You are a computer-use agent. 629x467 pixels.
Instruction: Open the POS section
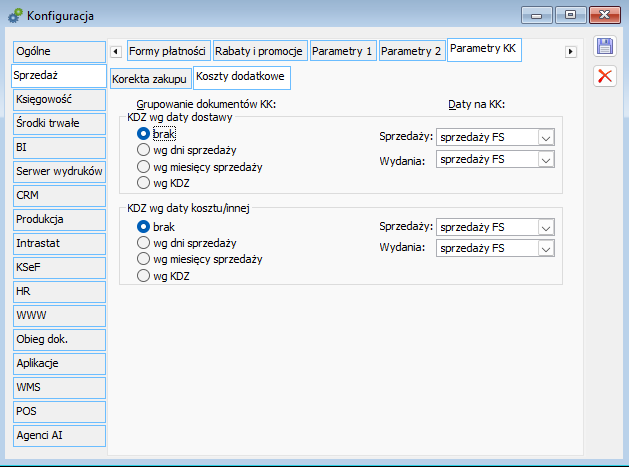pos(59,411)
